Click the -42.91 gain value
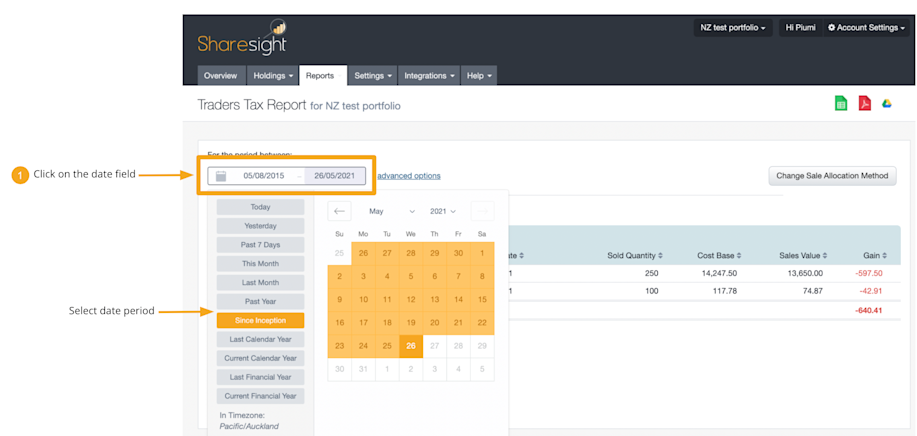 point(870,290)
